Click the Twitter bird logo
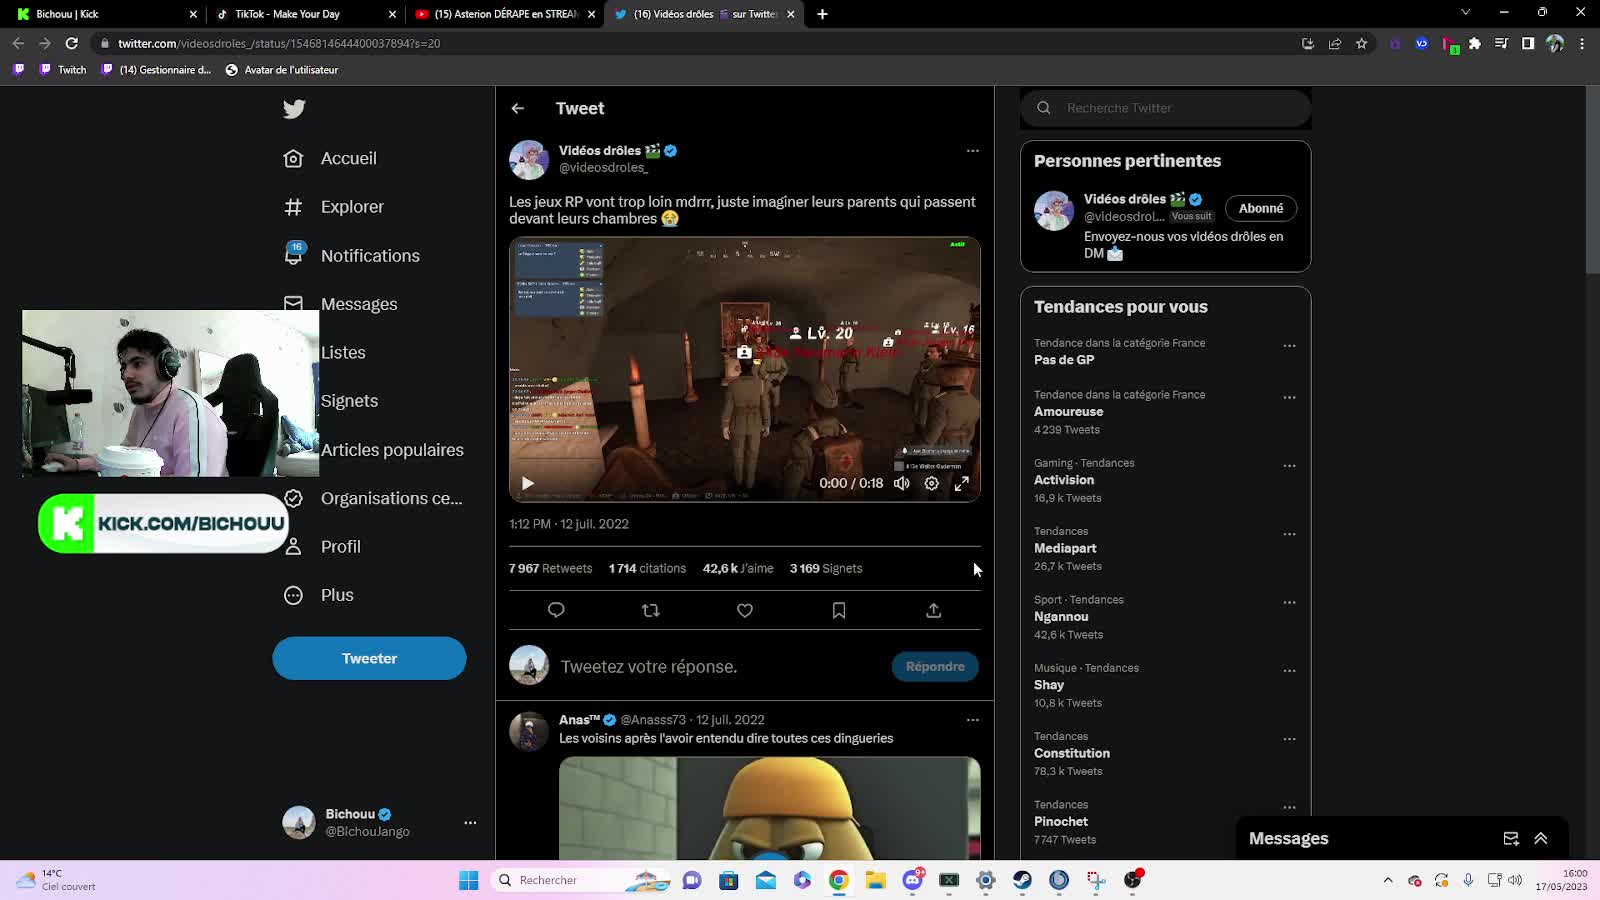This screenshot has width=1600, height=900. pos(294,109)
